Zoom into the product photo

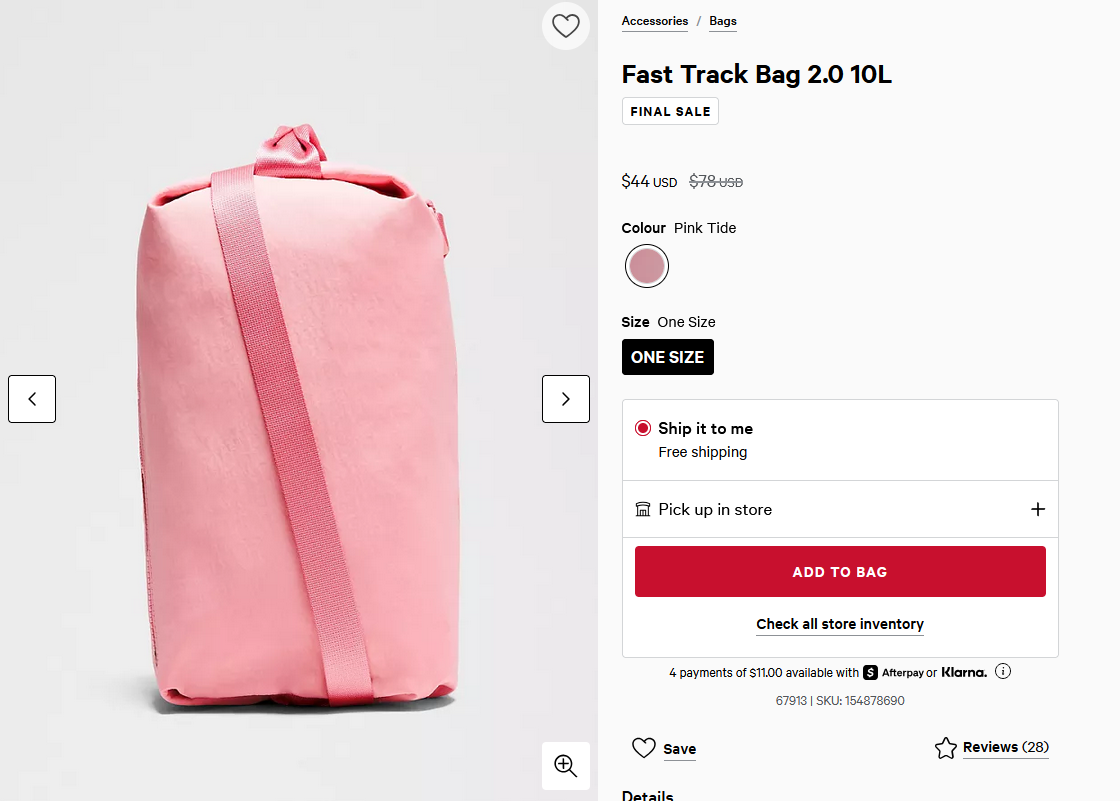coord(566,766)
